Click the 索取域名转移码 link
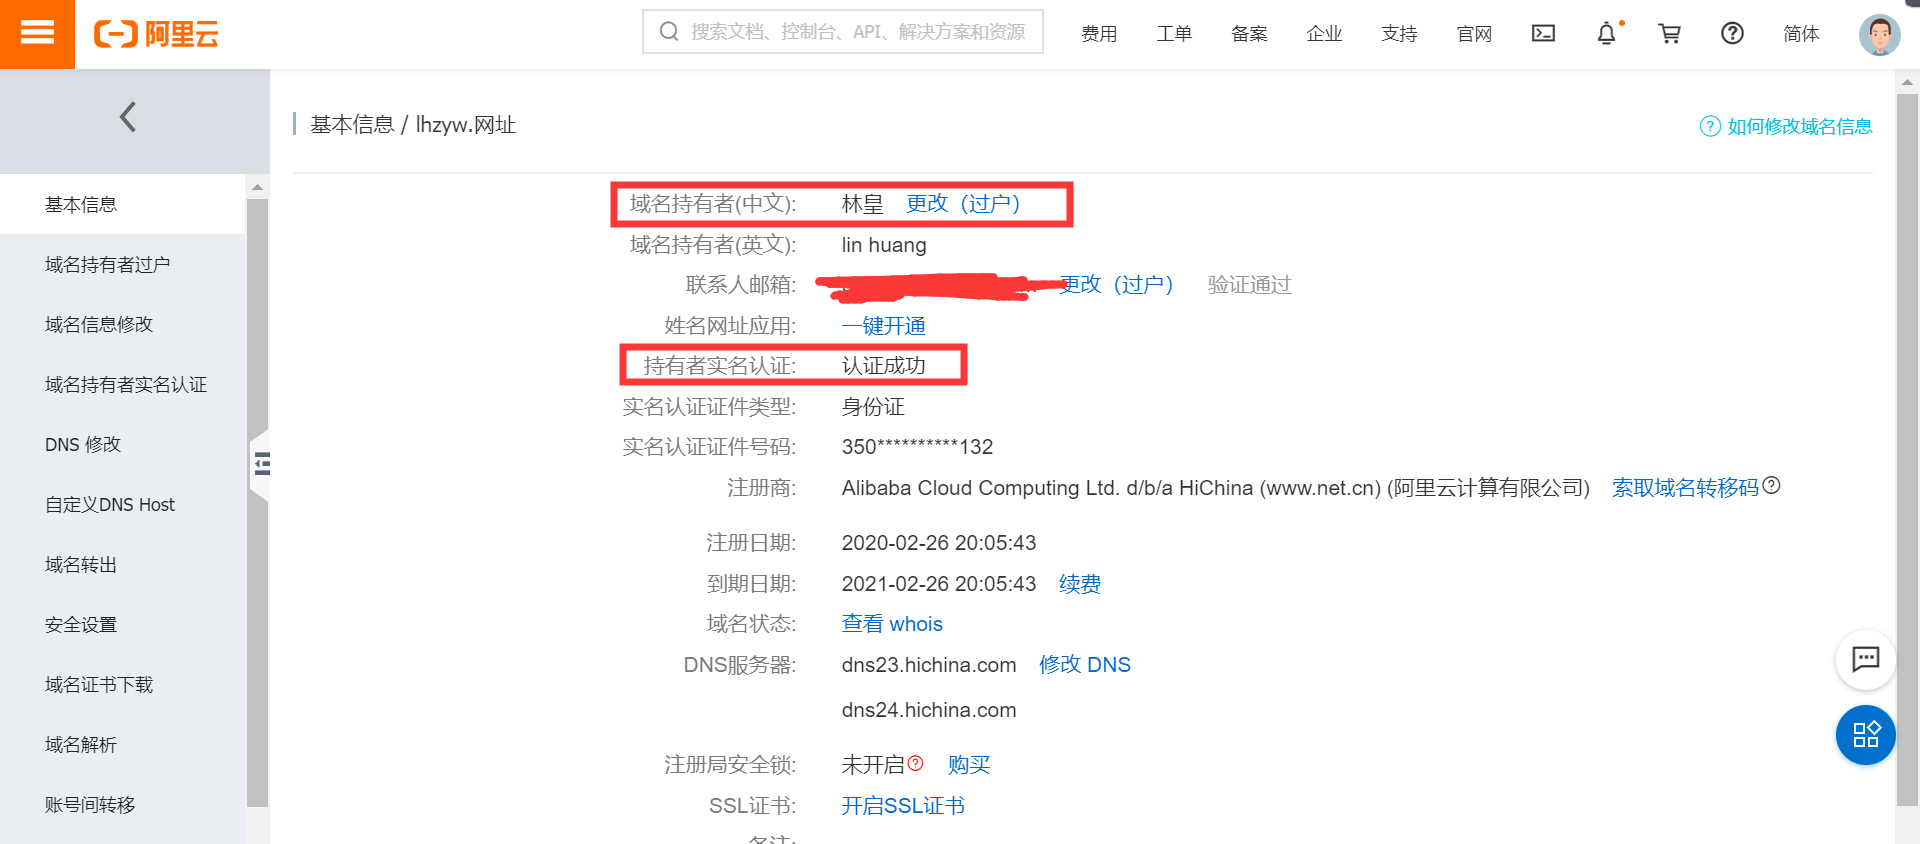This screenshot has width=1920, height=844. (x=1685, y=488)
